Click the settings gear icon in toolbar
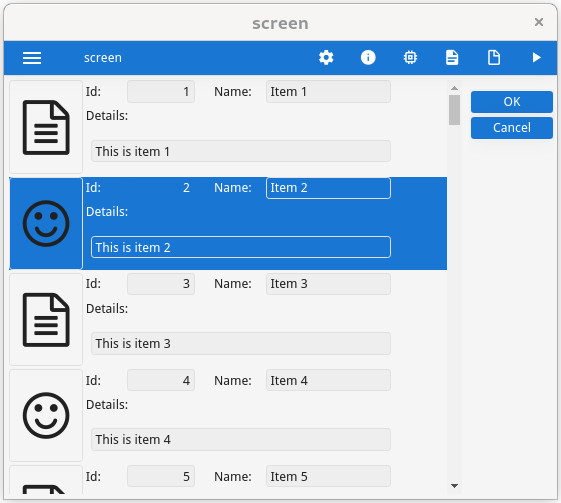The height and width of the screenshot is (503, 561). point(326,58)
